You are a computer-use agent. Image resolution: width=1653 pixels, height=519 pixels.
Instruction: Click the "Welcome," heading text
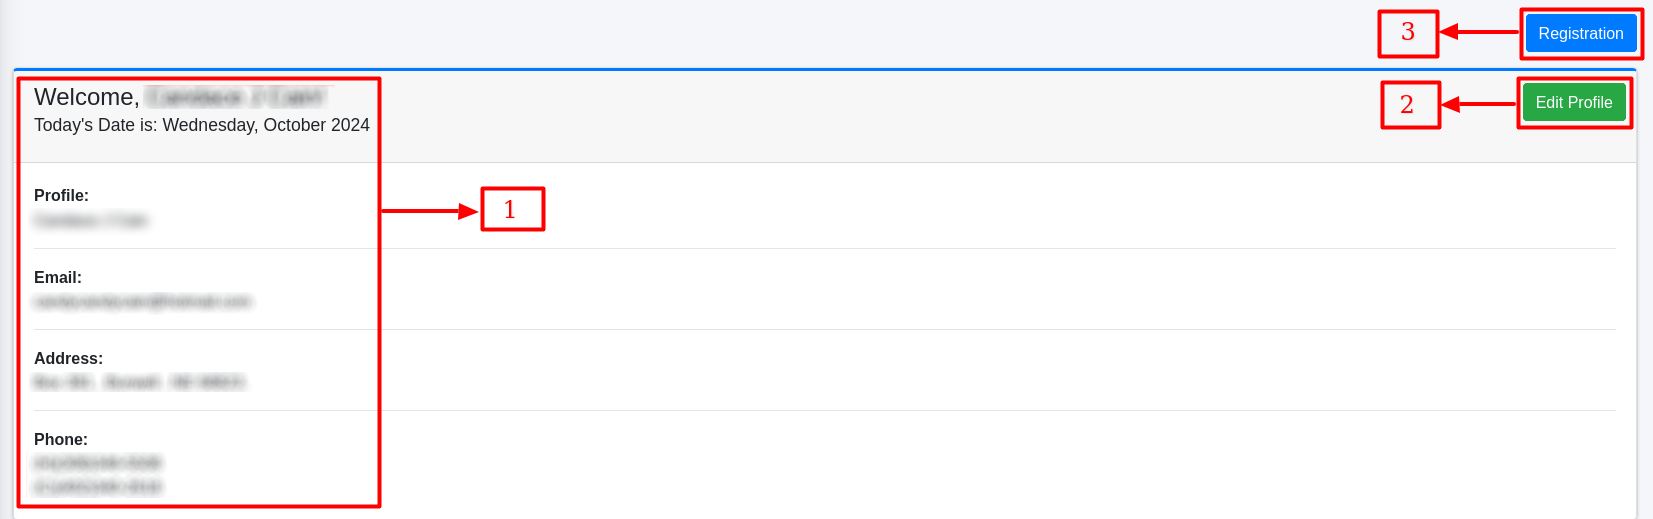86,97
